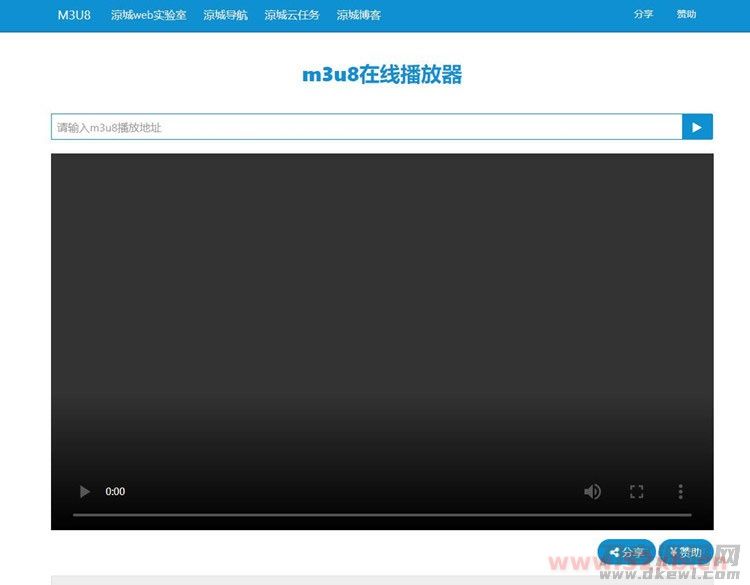Visit 凉城博客 from the top bar
750x585 pixels.
click(358, 15)
